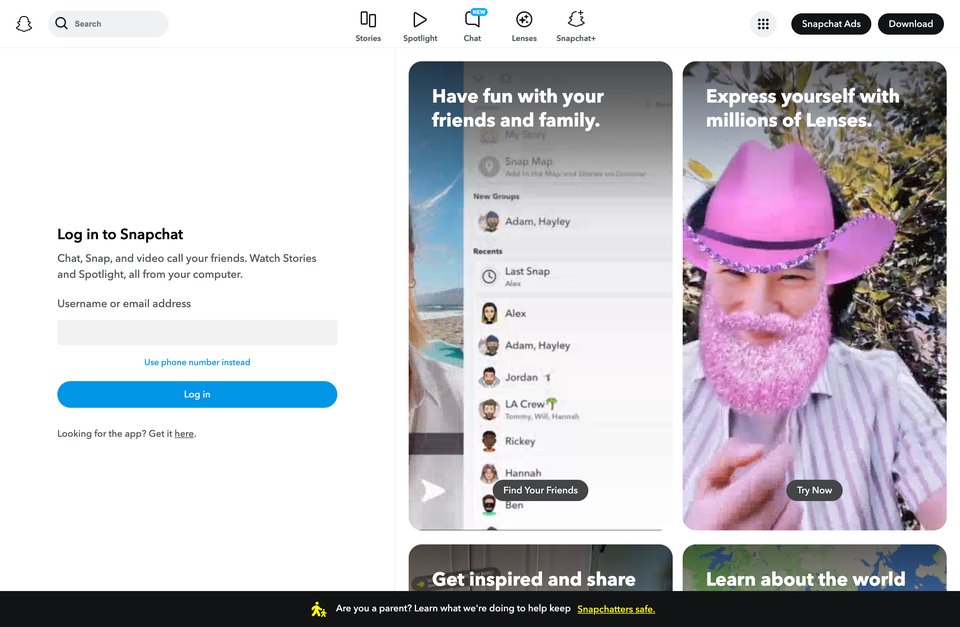Image resolution: width=960 pixels, height=627 pixels.
Task: Click the Alex avatar in friends list
Action: 489,314
